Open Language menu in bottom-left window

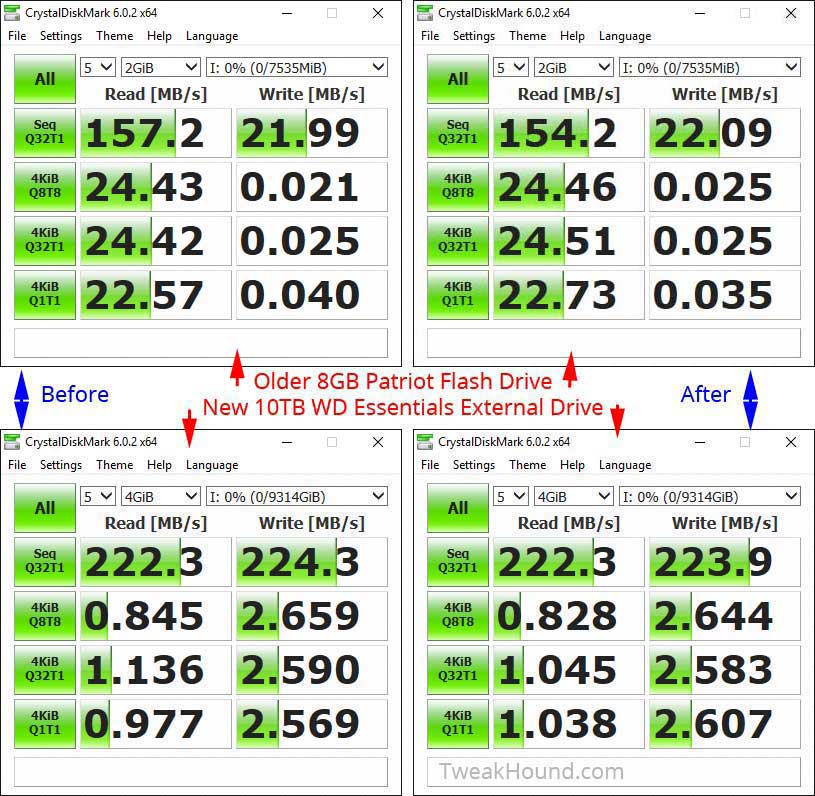tap(212, 465)
